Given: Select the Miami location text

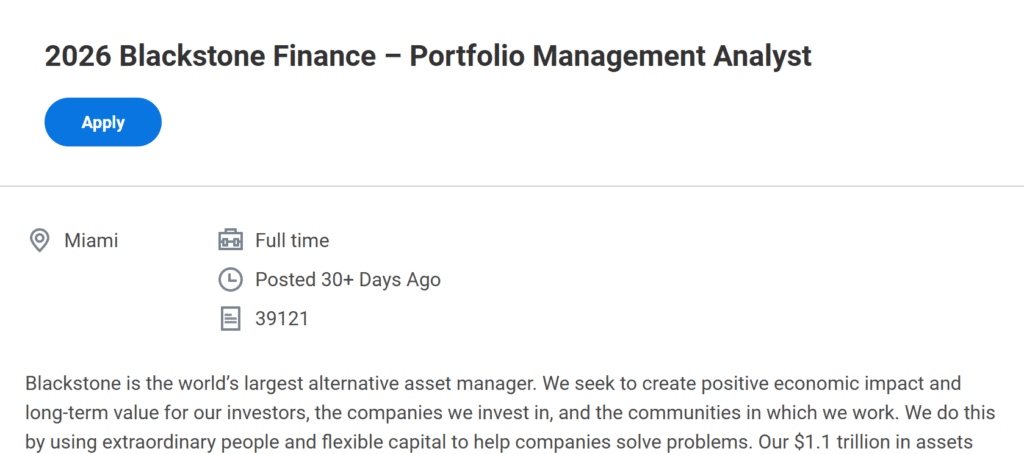Looking at the screenshot, I should coord(91,240).
